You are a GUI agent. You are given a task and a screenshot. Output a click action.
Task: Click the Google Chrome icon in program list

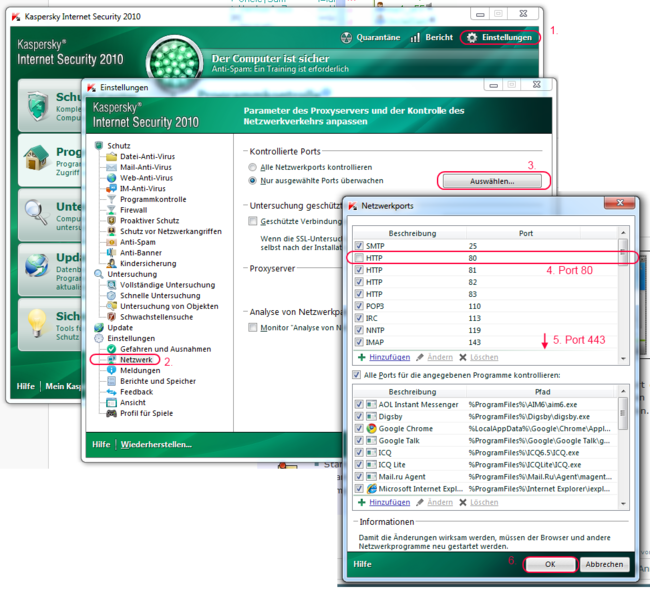(371, 429)
